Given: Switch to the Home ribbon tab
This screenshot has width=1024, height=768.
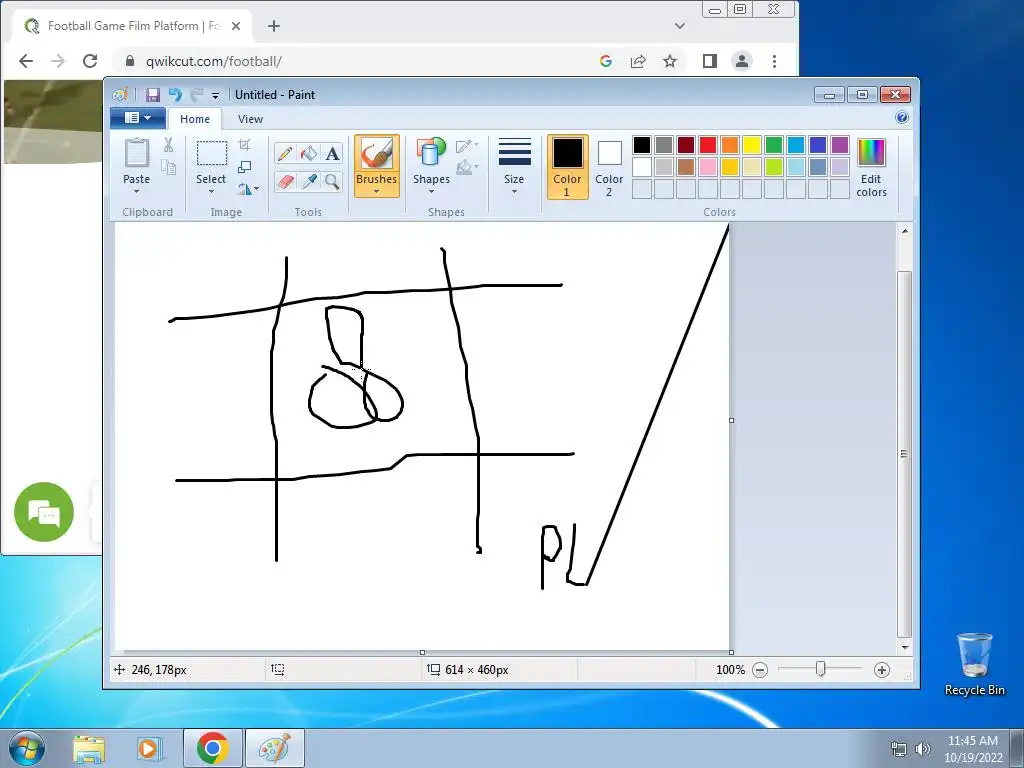Looking at the screenshot, I should tap(195, 119).
